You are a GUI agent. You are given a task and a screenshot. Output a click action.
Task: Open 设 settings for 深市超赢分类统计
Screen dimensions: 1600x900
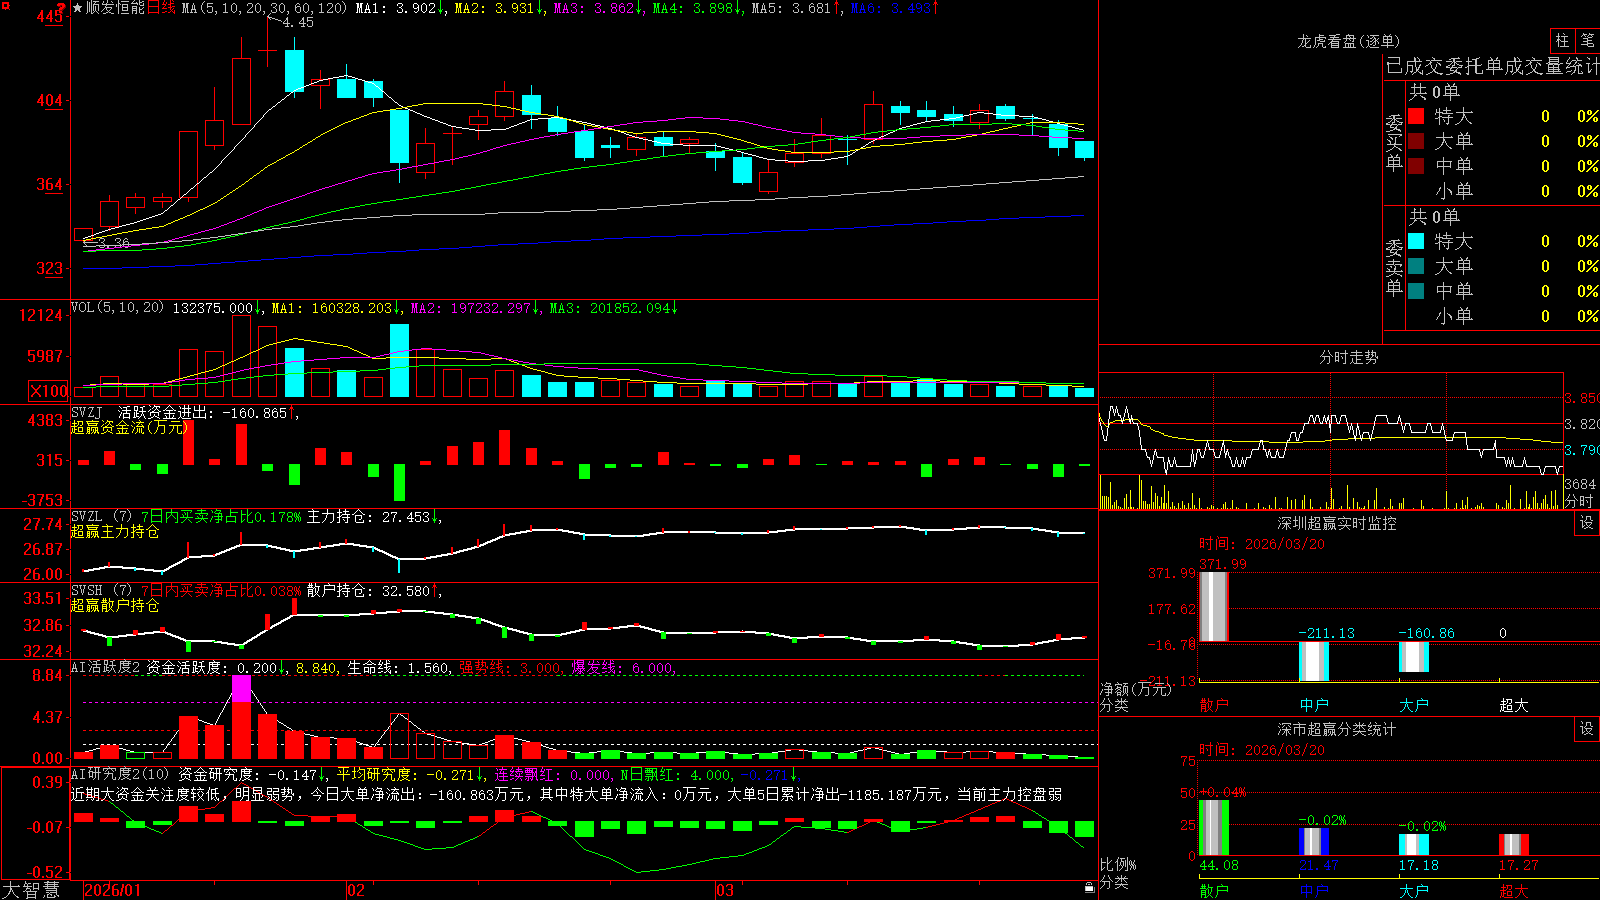coord(1587,729)
